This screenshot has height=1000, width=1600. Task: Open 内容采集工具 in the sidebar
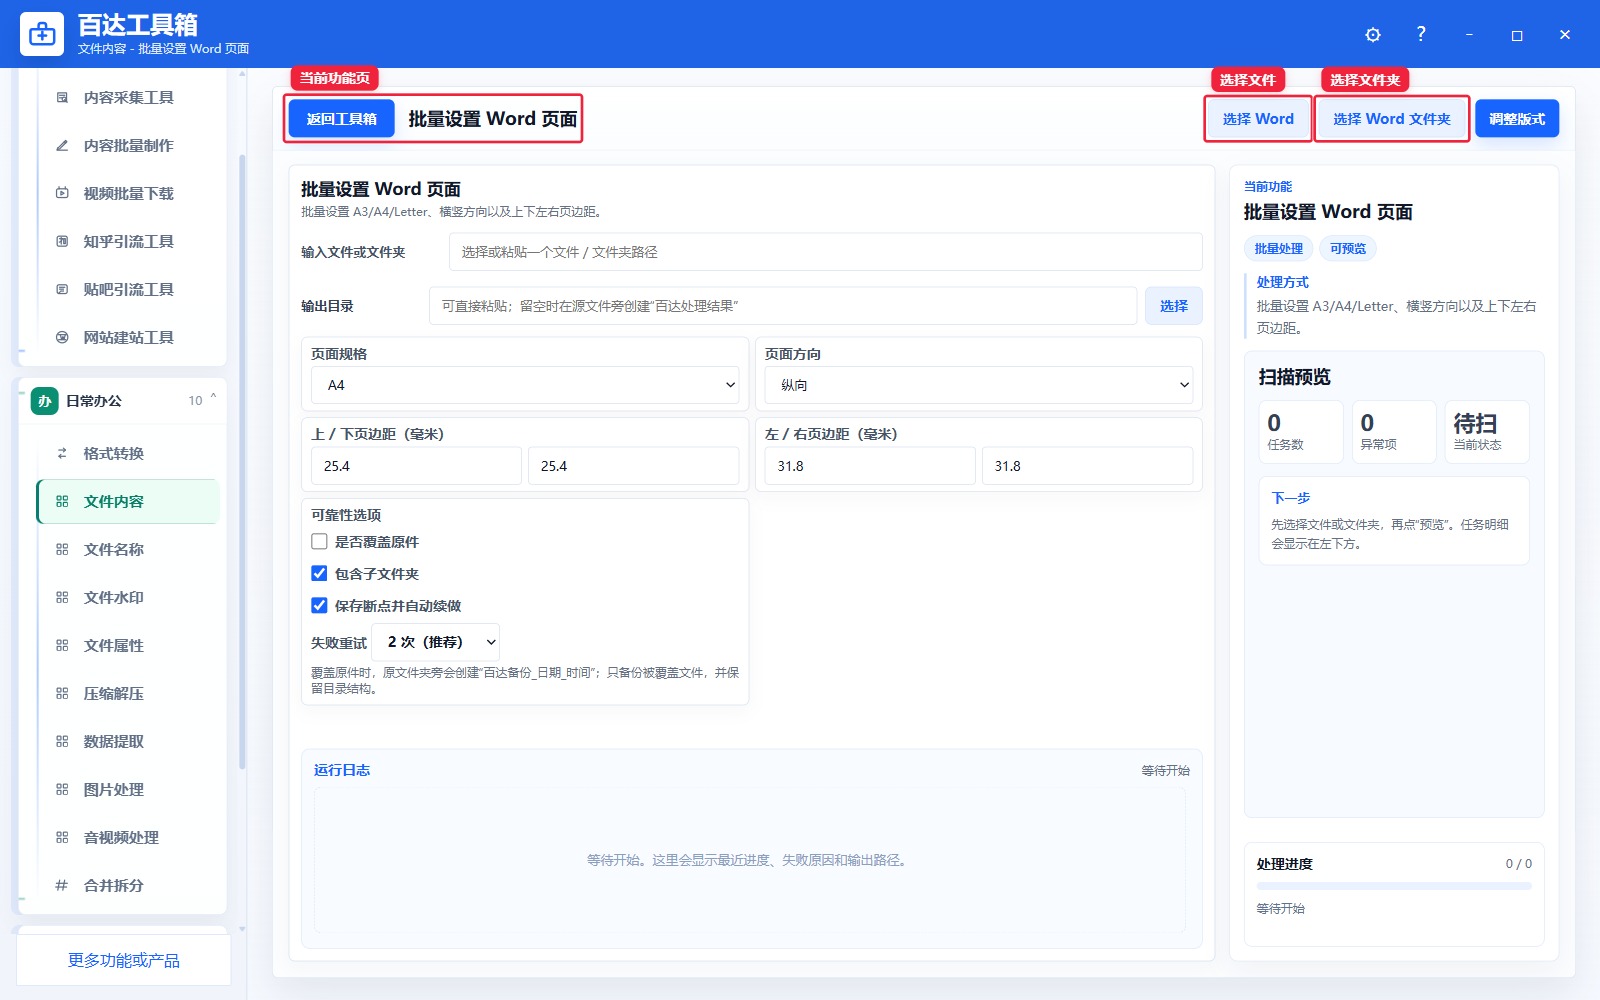pos(128,98)
